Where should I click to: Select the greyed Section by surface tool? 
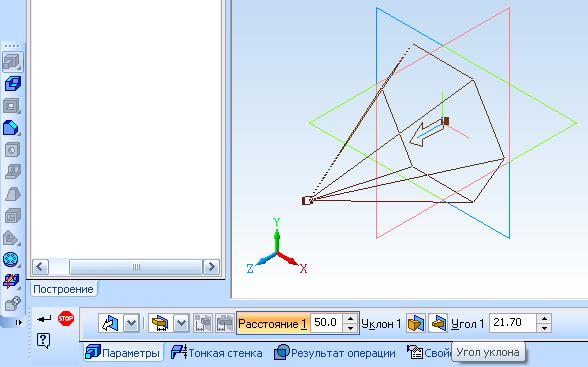coord(11,238)
